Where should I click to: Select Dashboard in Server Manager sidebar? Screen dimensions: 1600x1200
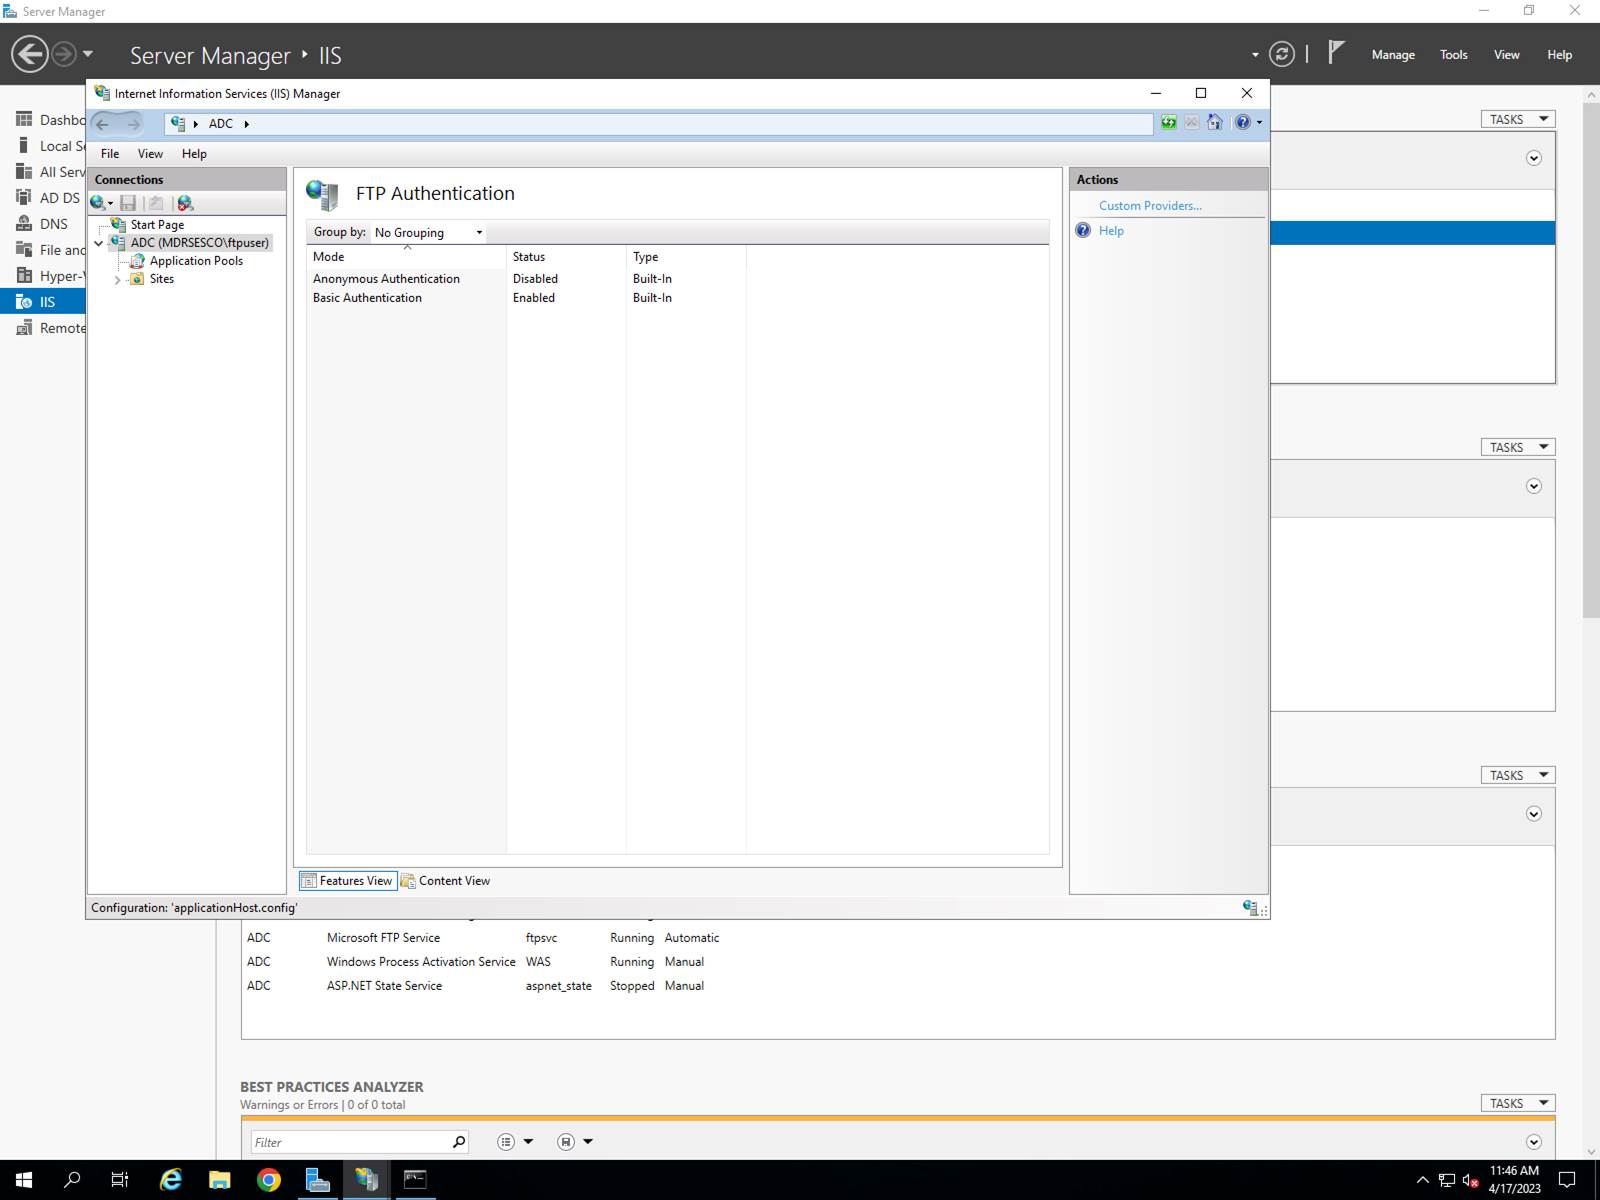coord(48,120)
